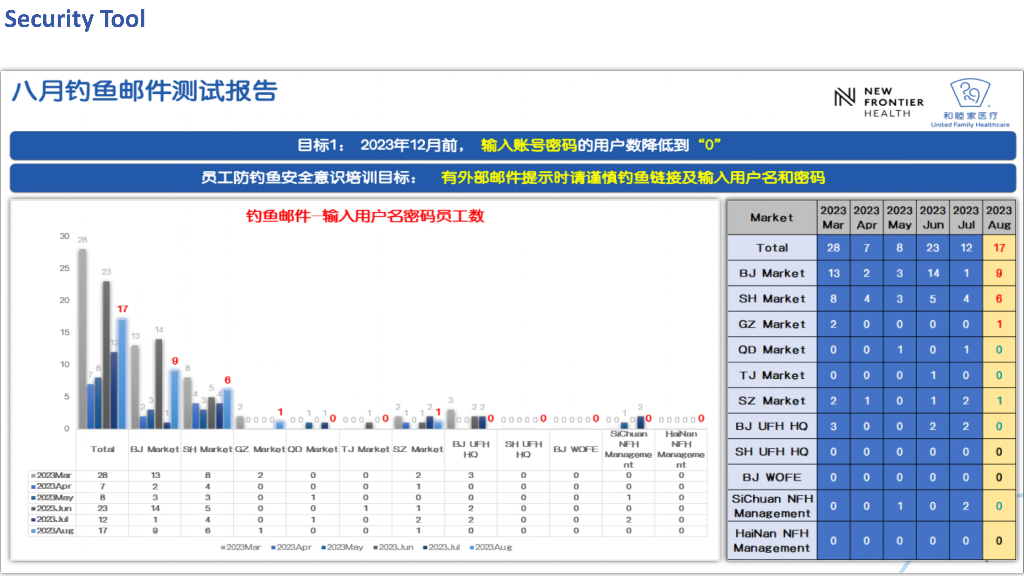The width and height of the screenshot is (1024, 576).
Task: Click the 2023 Jul column header in the summary table
Action: point(966,217)
